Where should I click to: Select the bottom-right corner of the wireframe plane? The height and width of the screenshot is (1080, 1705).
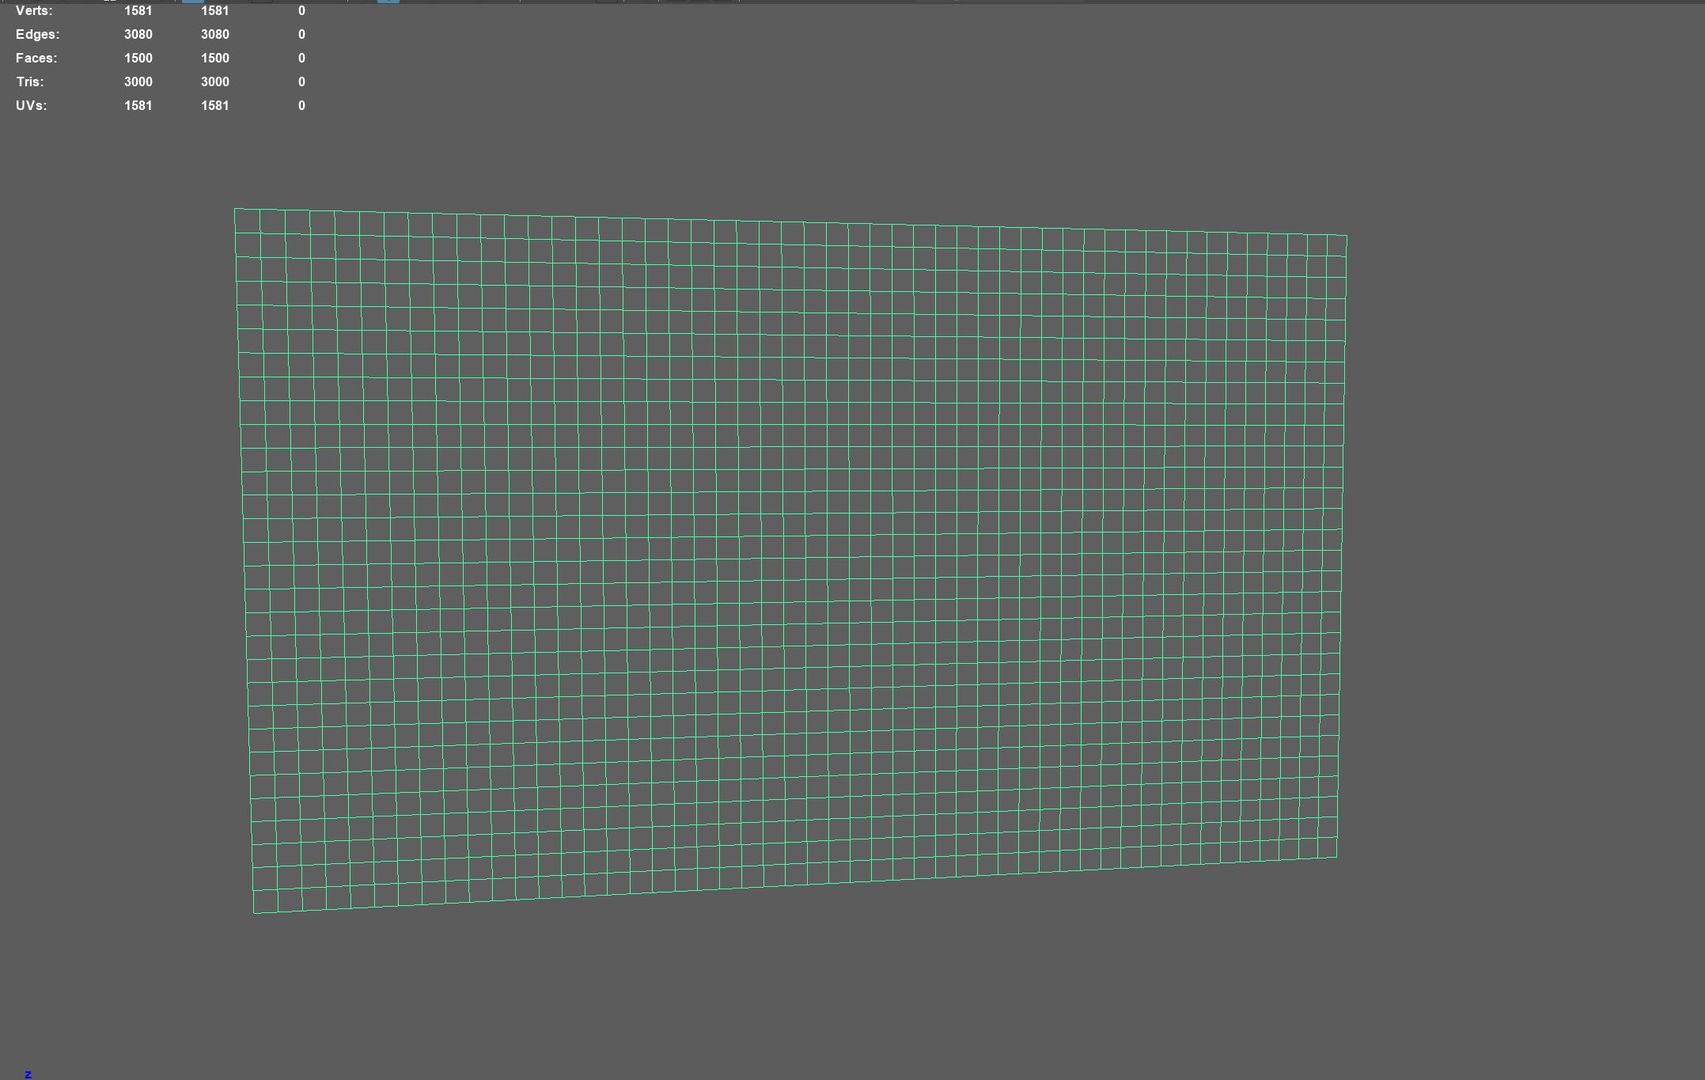tap(1337, 856)
